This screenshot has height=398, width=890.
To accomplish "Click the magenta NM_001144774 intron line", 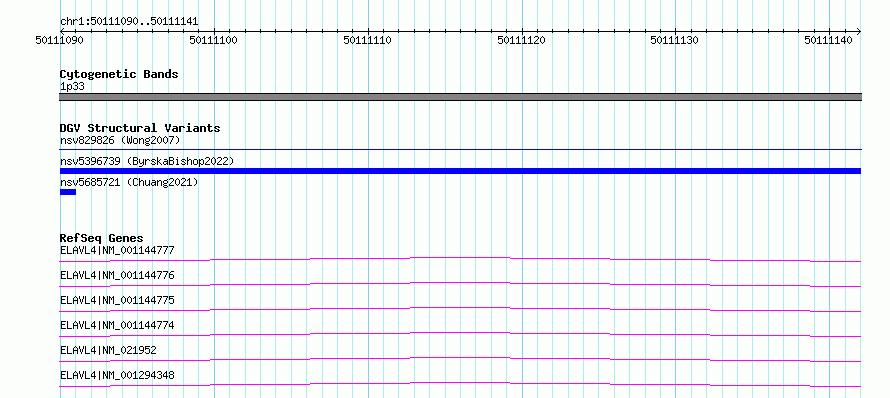I will pos(460,334).
